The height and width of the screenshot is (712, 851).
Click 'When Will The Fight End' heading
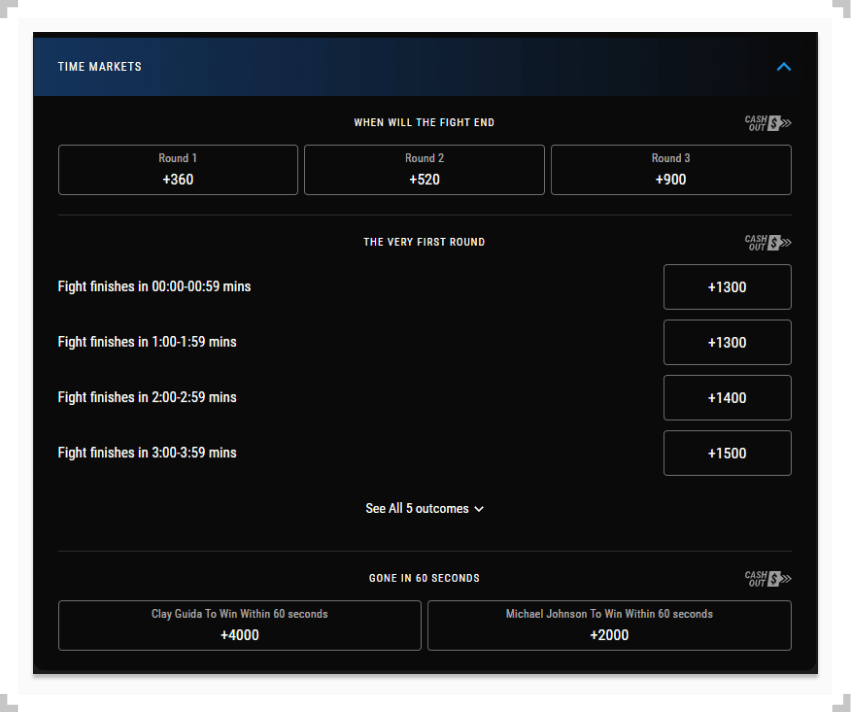click(x=424, y=123)
